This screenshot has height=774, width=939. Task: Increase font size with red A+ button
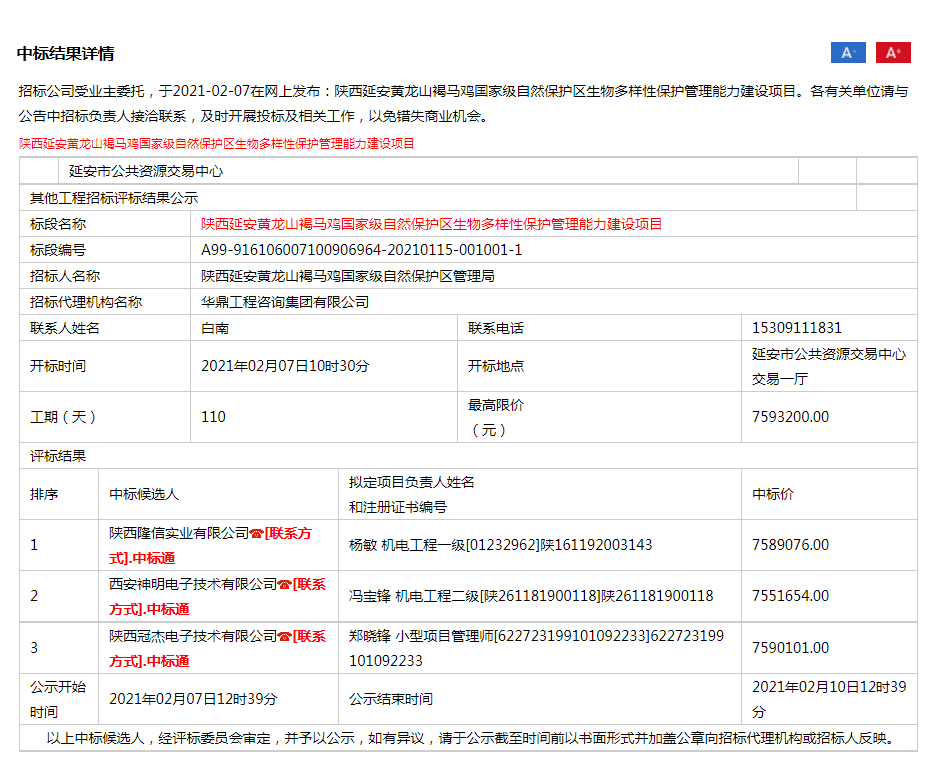pos(893,53)
